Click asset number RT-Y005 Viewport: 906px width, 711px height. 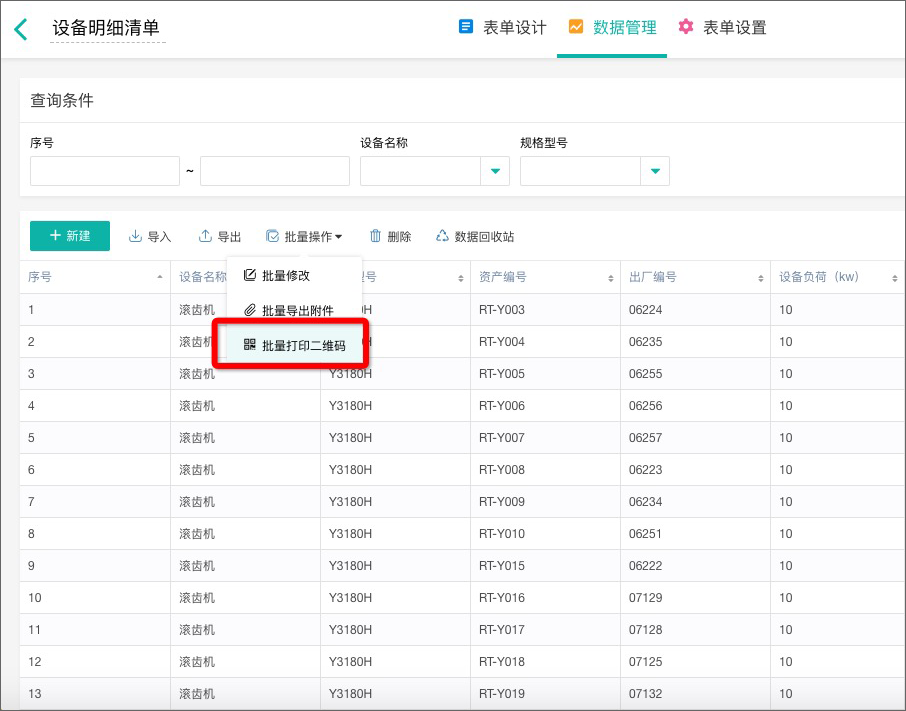[x=502, y=374]
